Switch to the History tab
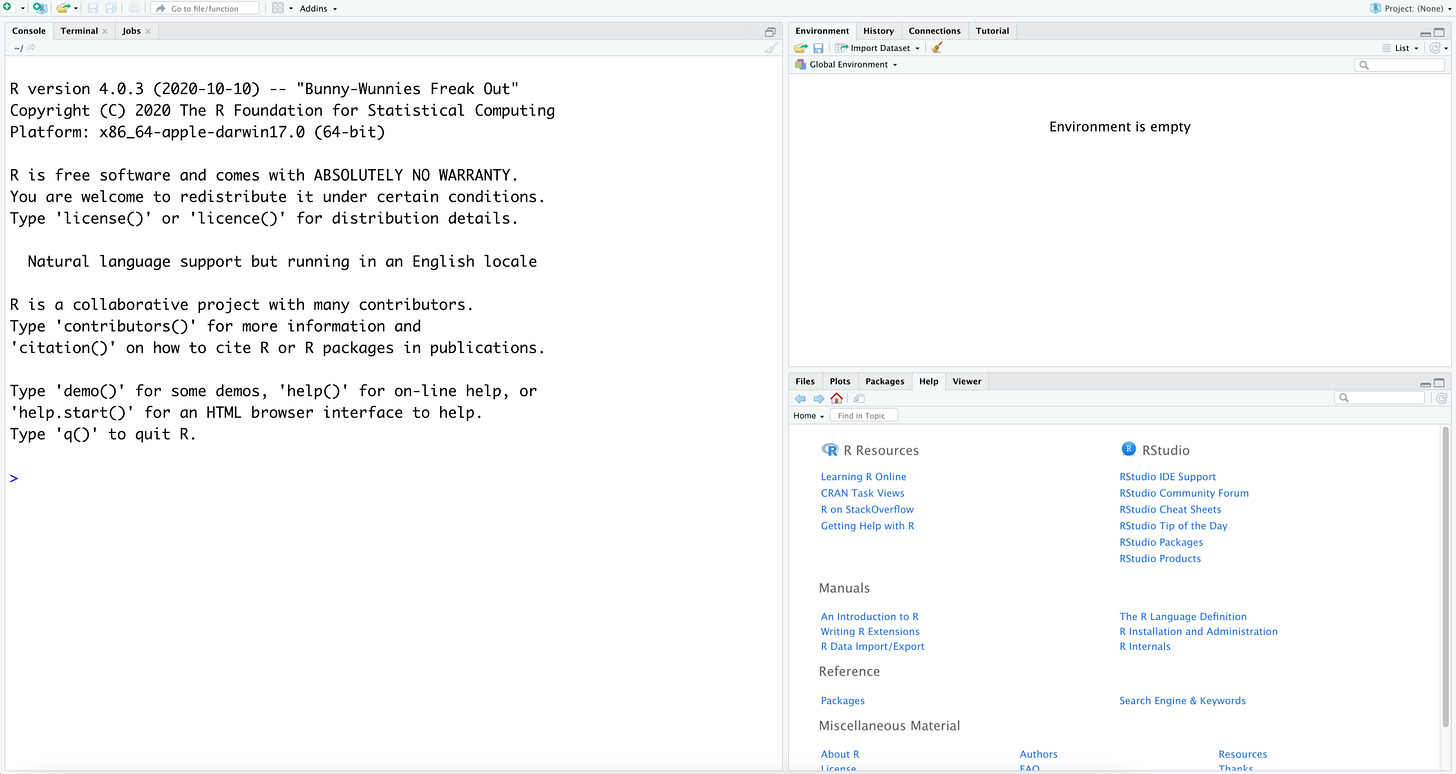Screen dimensions: 1456x774 point(879,31)
